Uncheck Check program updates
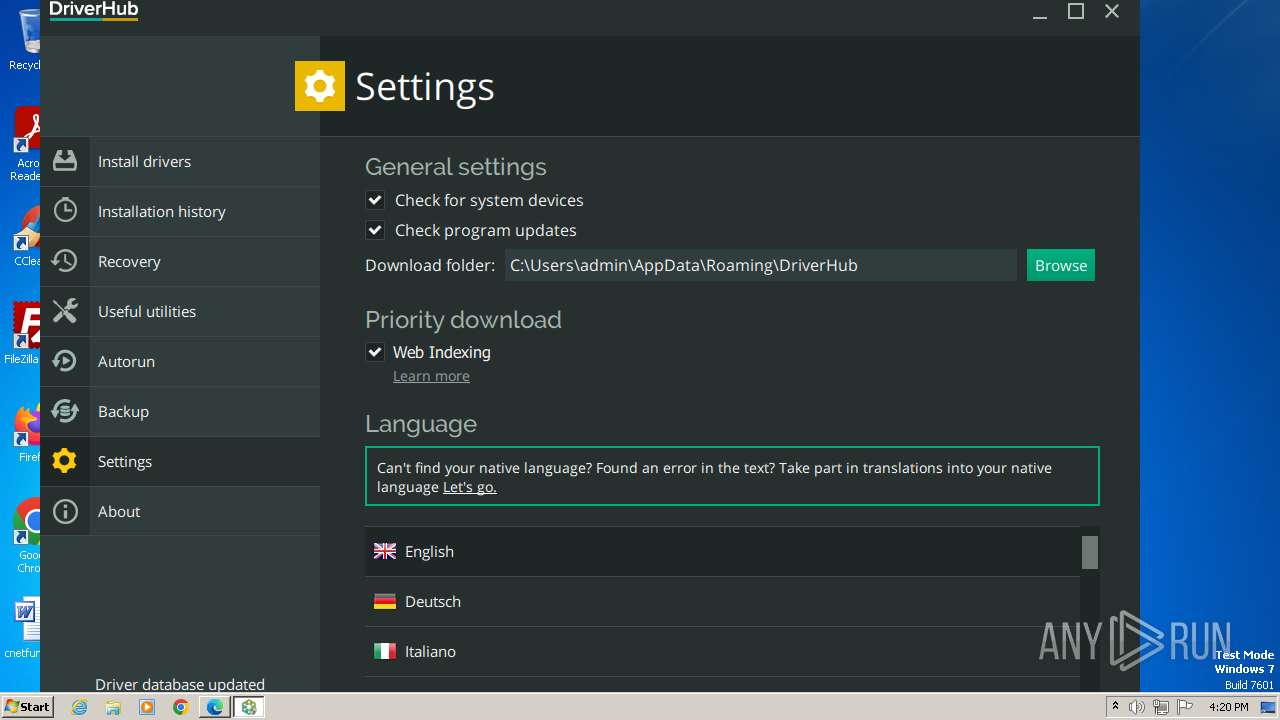The width and height of the screenshot is (1280, 720). coord(375,230)
